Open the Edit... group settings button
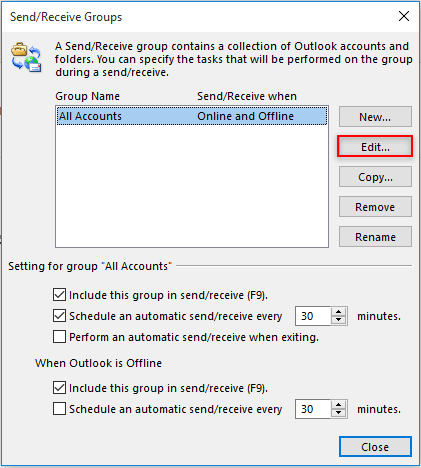This screenshot has width=421, height=468. coord(375,147)
